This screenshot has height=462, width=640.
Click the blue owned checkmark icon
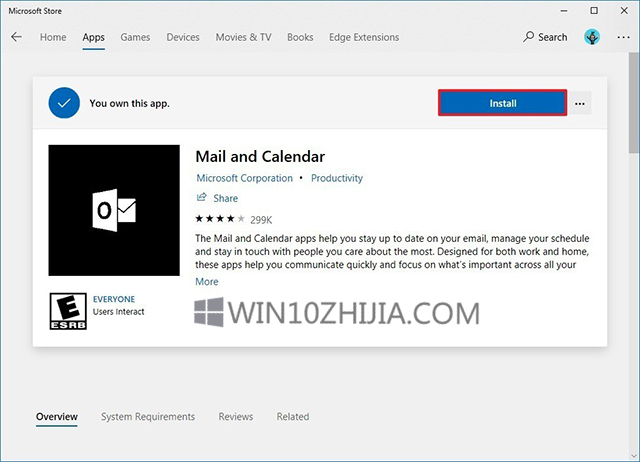pyautogui.click(x=64, y=103)
